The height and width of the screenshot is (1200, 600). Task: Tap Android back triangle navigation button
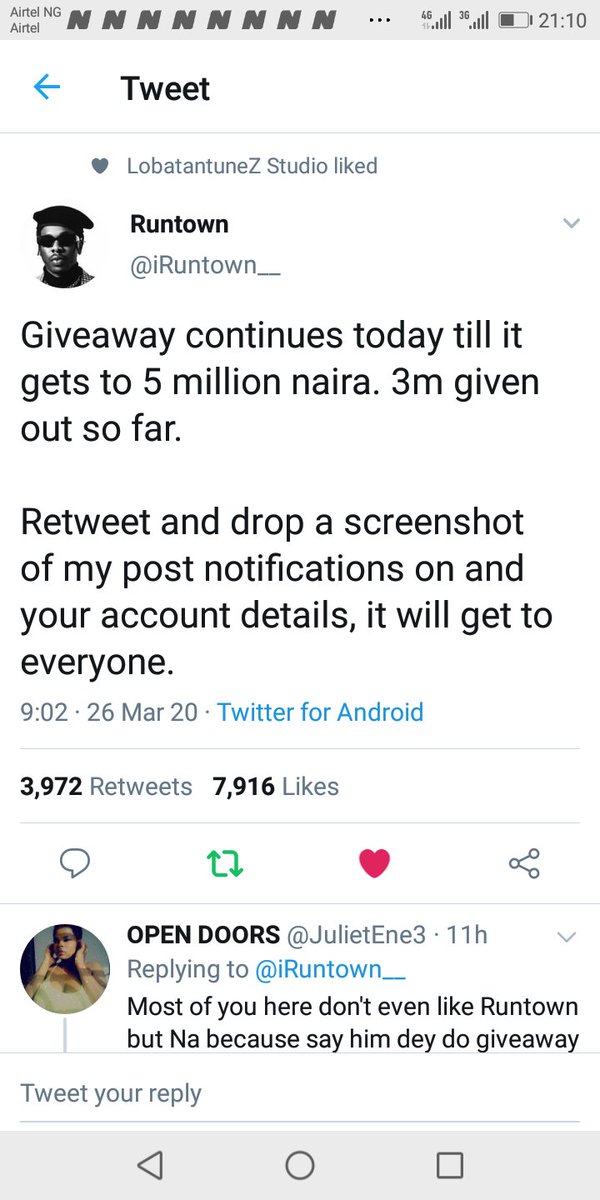tap(150, 1164)
